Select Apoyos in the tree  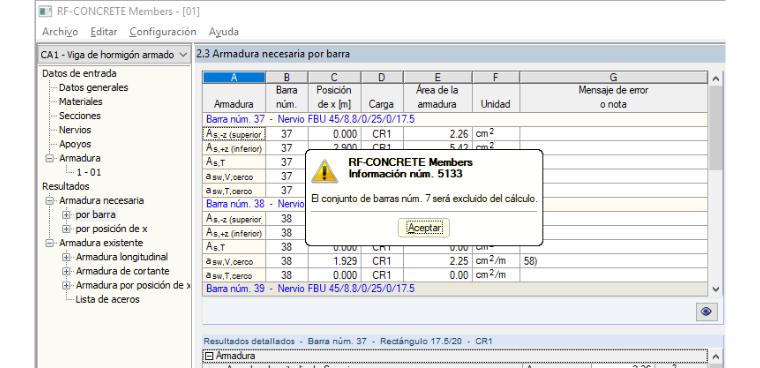pos(75,144)
